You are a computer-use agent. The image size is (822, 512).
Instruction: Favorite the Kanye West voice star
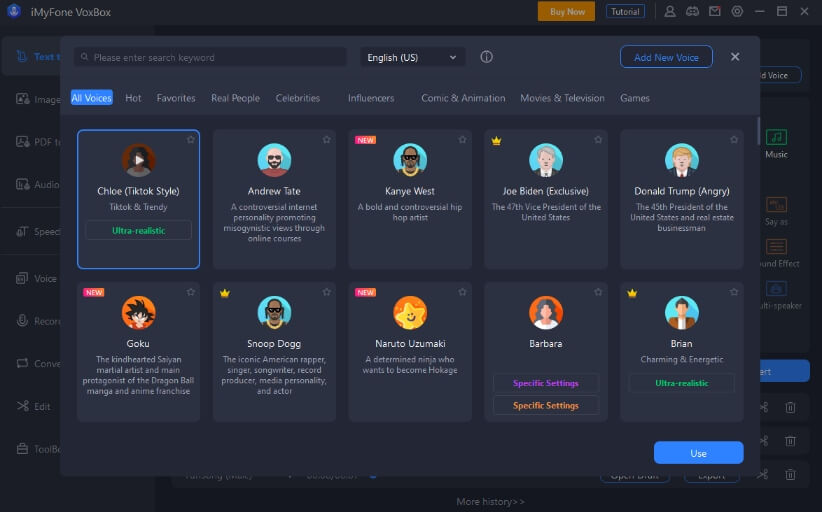pyautogui.click(x=462, y=139)
